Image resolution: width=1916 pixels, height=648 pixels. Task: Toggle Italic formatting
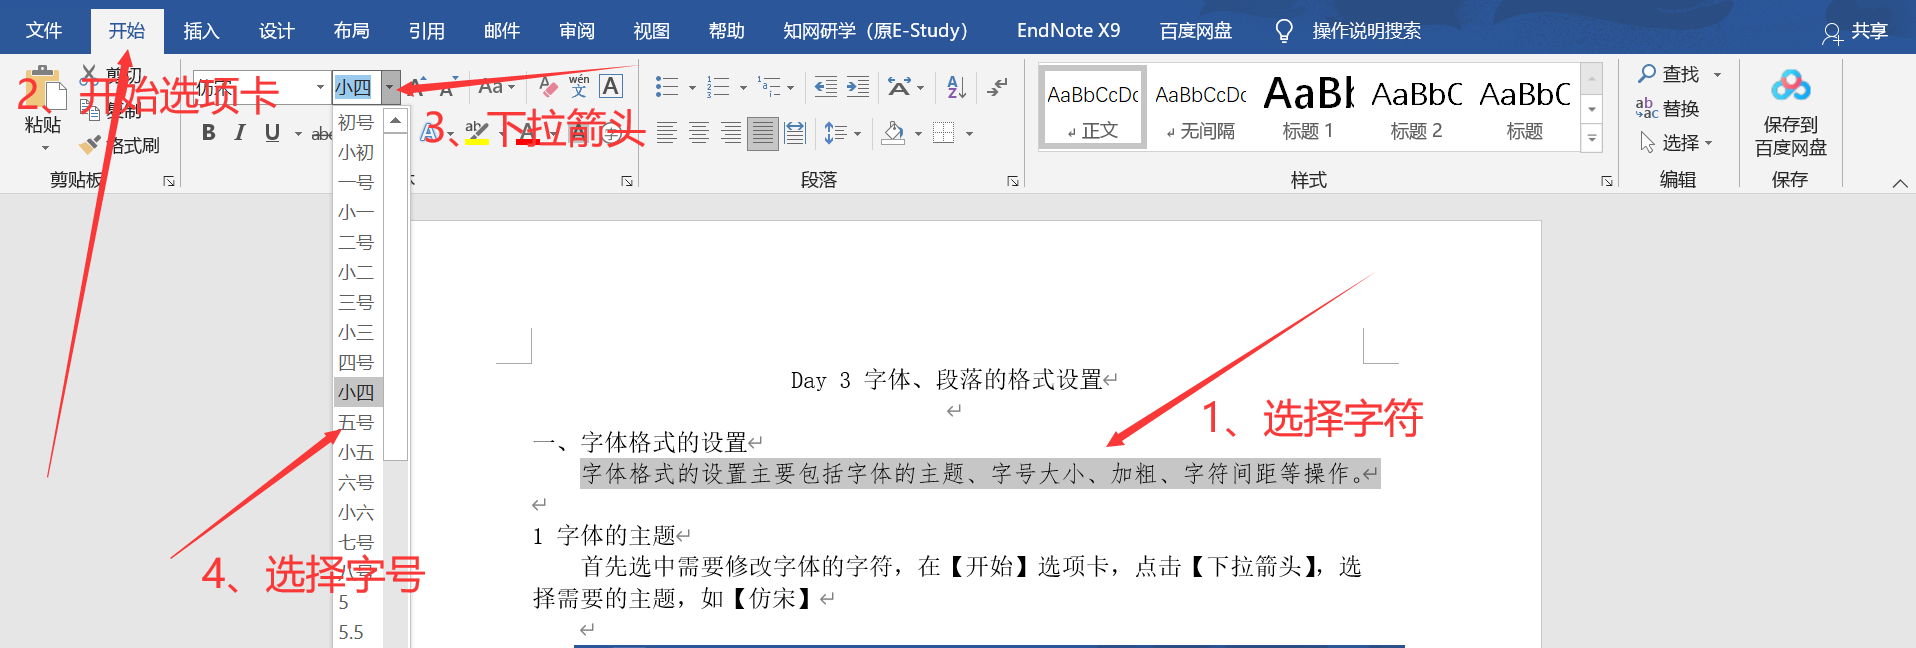click(240, 133)
